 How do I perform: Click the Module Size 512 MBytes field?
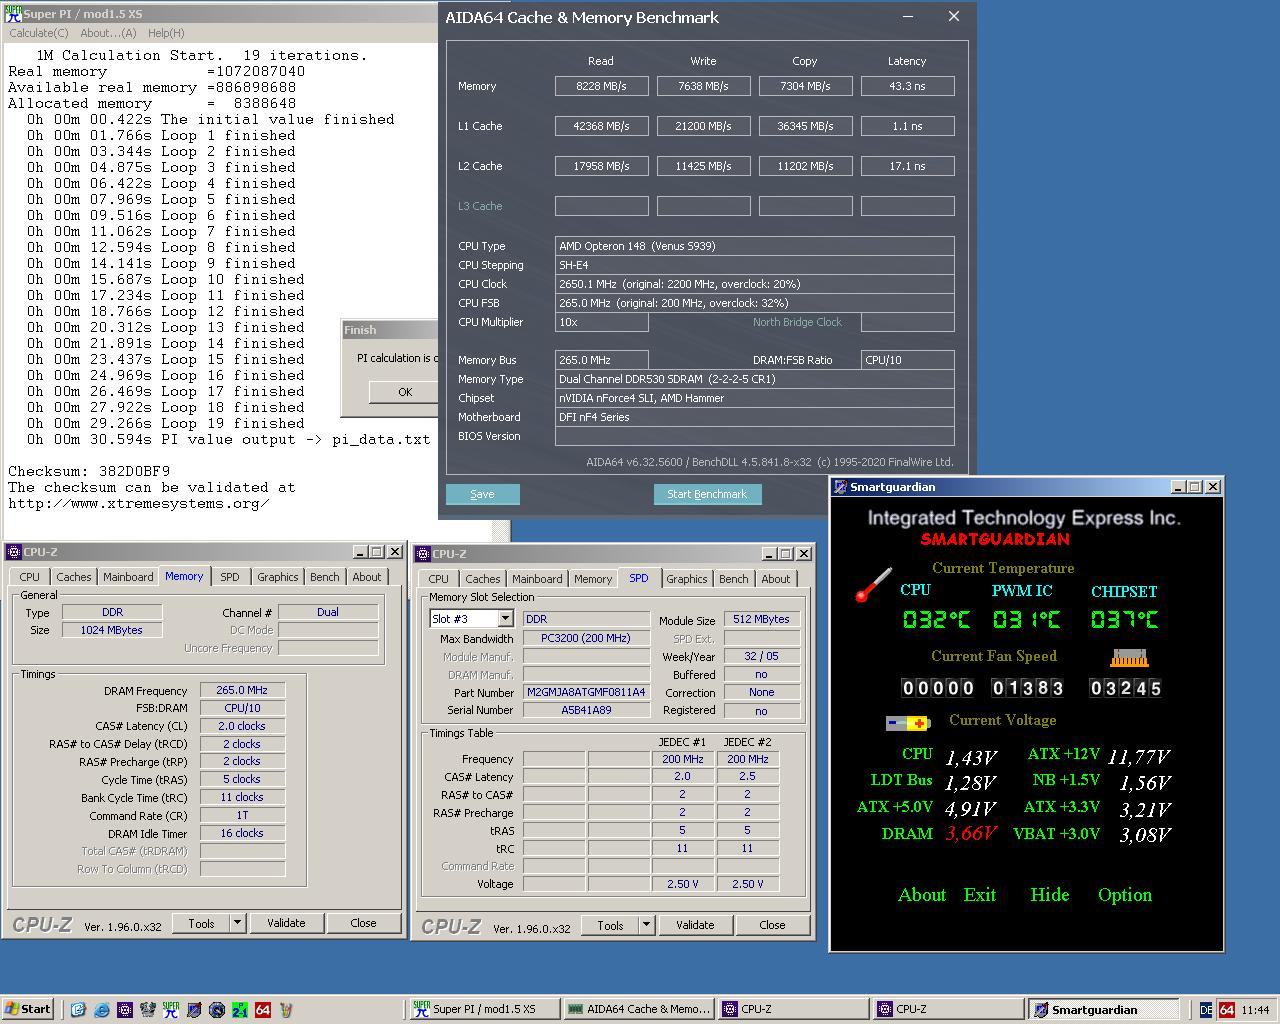[x=762, y=619]
